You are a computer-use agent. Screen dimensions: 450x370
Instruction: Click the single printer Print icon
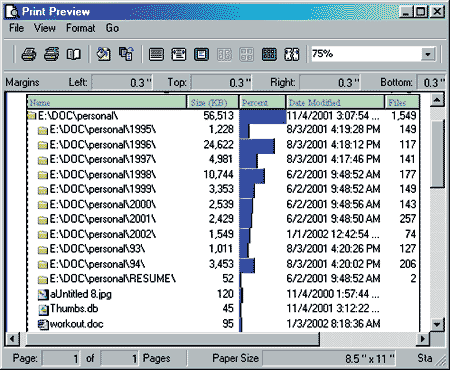pos(29,54)
